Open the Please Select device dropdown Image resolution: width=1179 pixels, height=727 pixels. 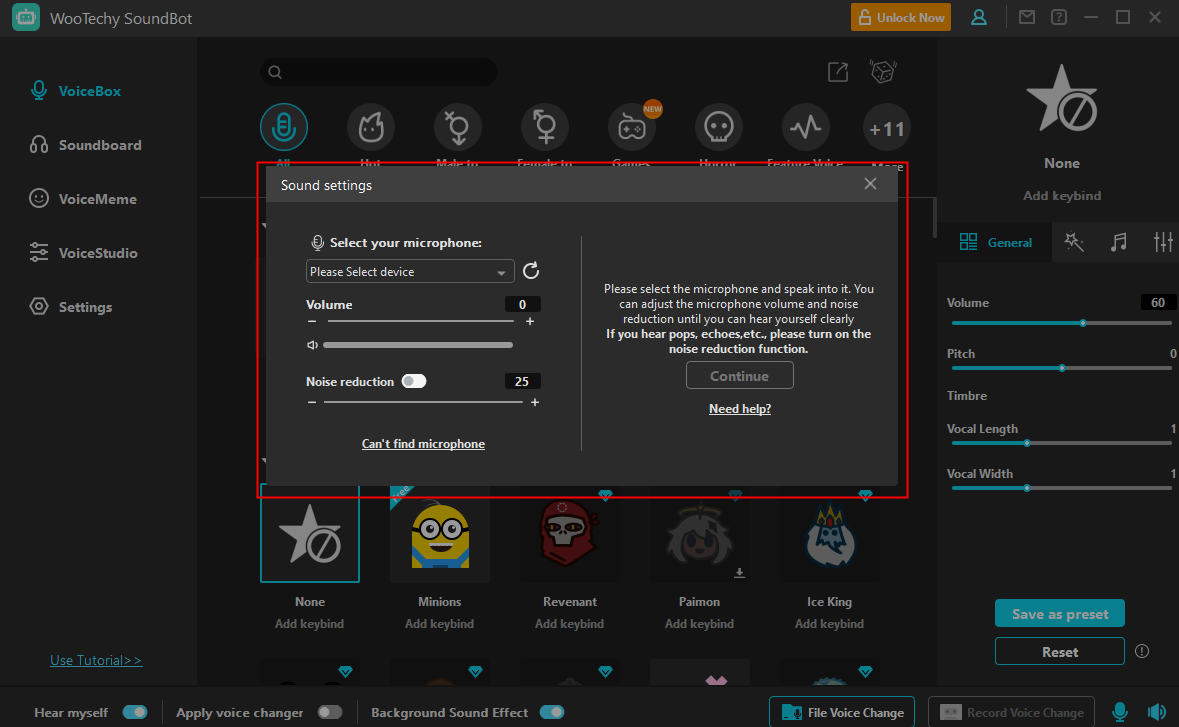[410, 271]
